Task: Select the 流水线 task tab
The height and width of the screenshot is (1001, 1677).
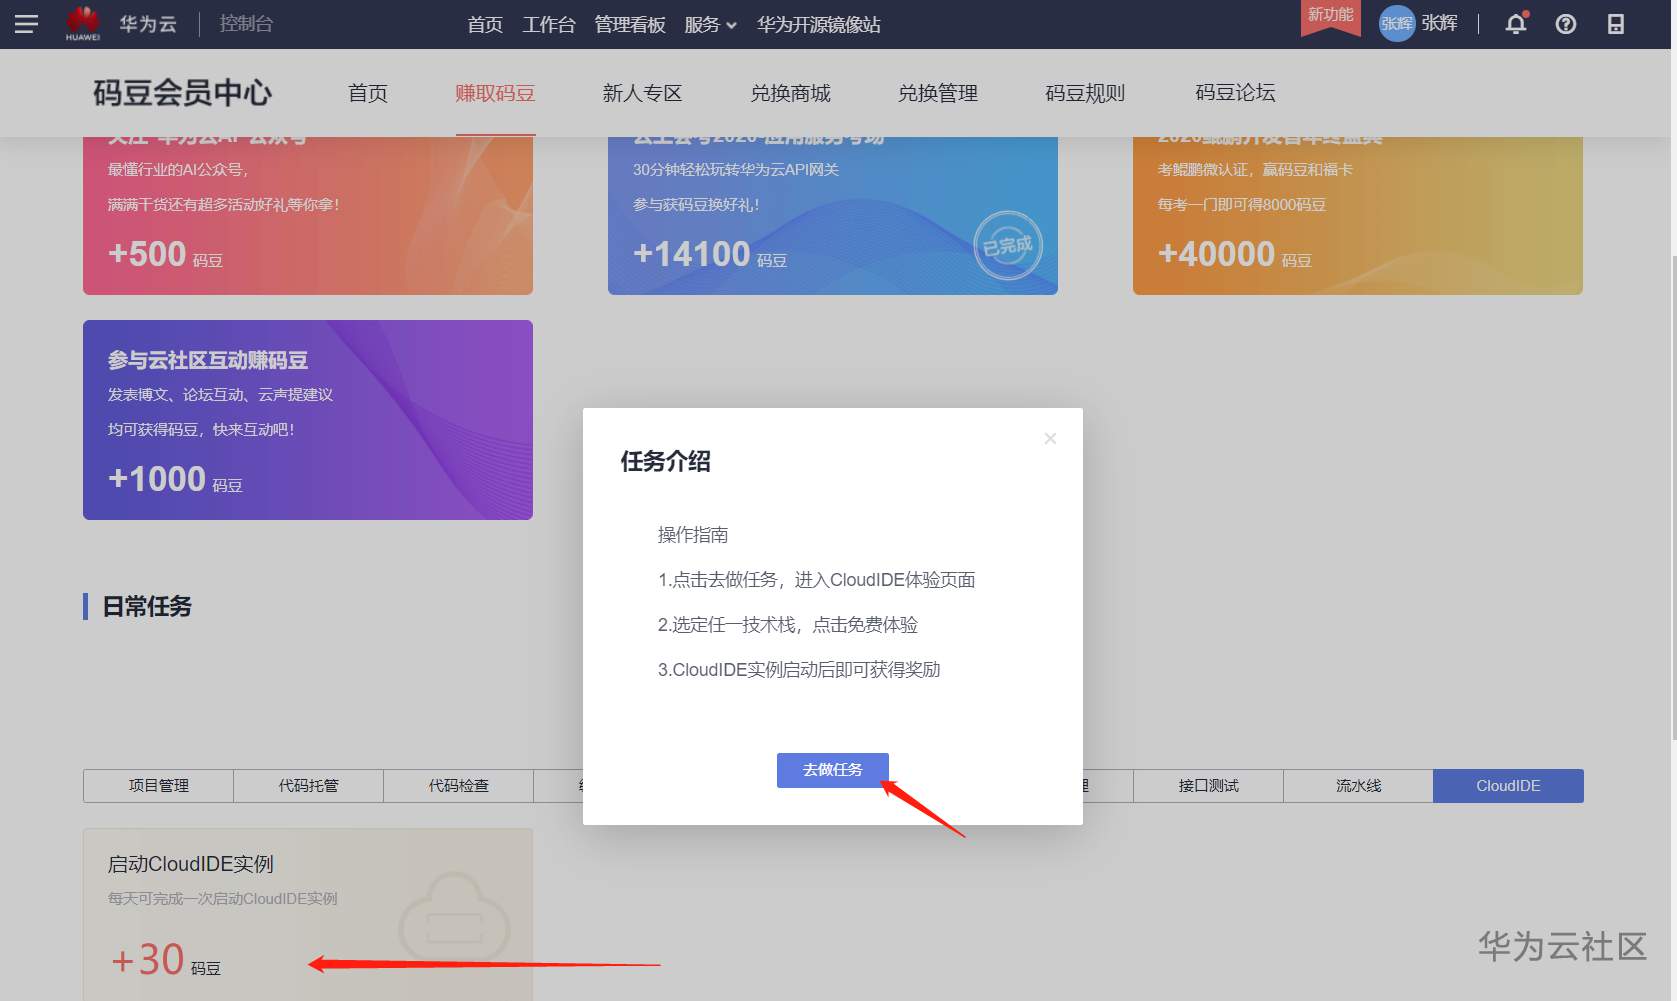Action: (1358, 786)
